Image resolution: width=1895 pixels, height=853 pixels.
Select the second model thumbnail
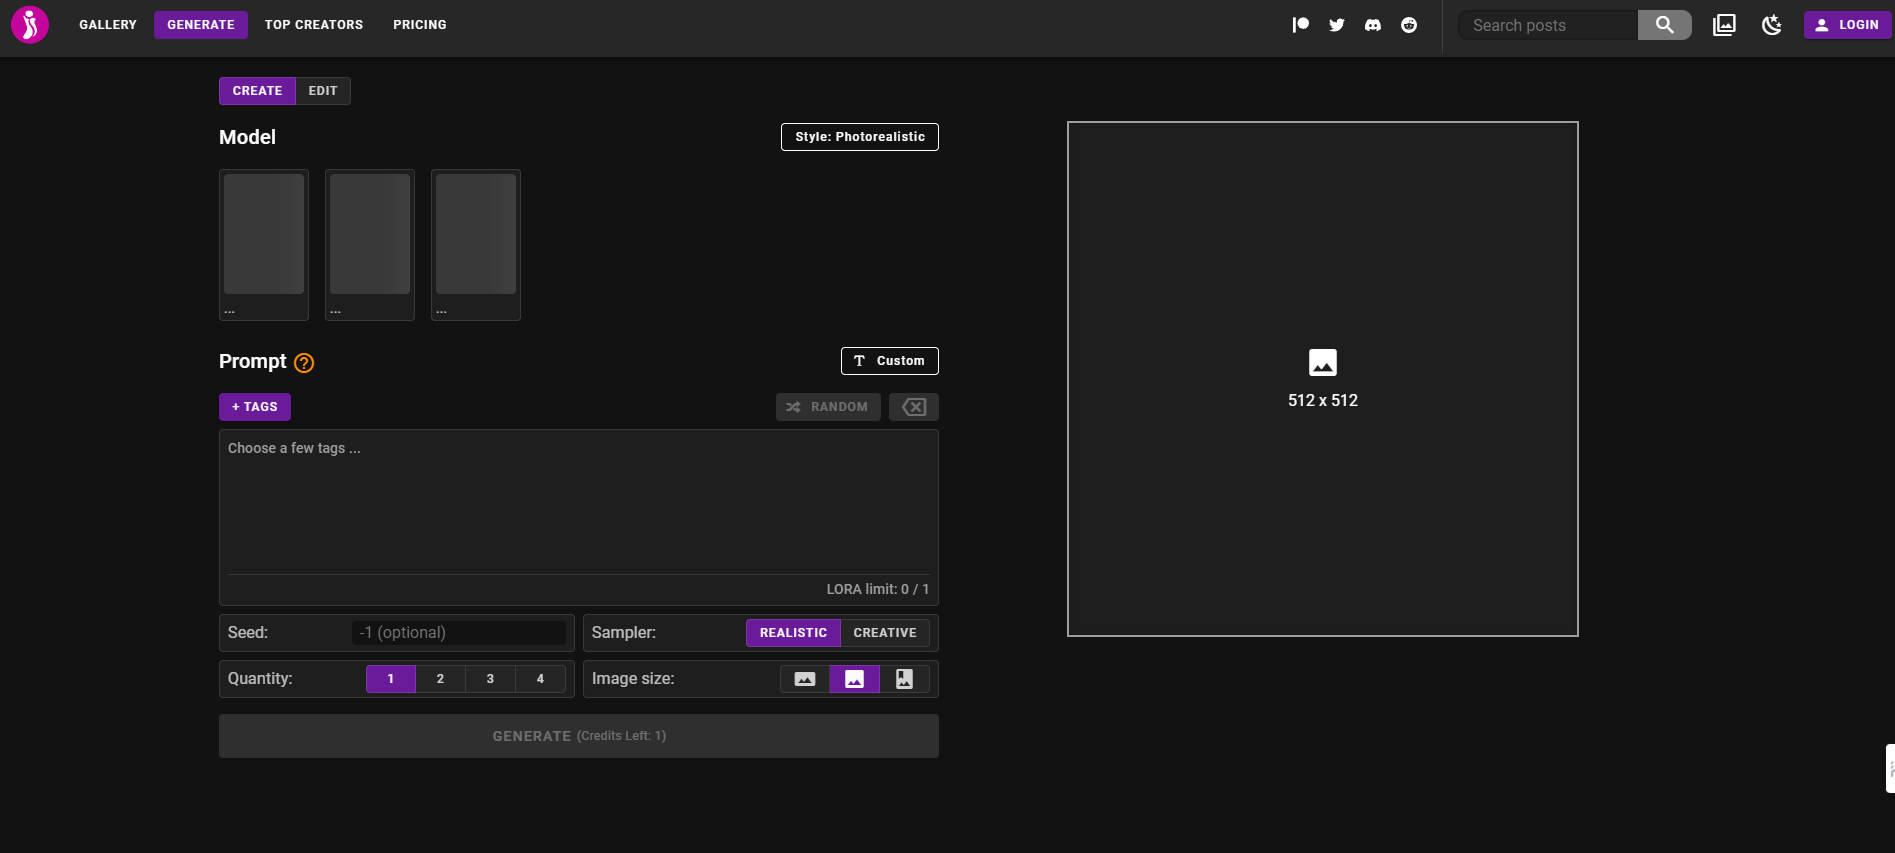tap(370, 245)
